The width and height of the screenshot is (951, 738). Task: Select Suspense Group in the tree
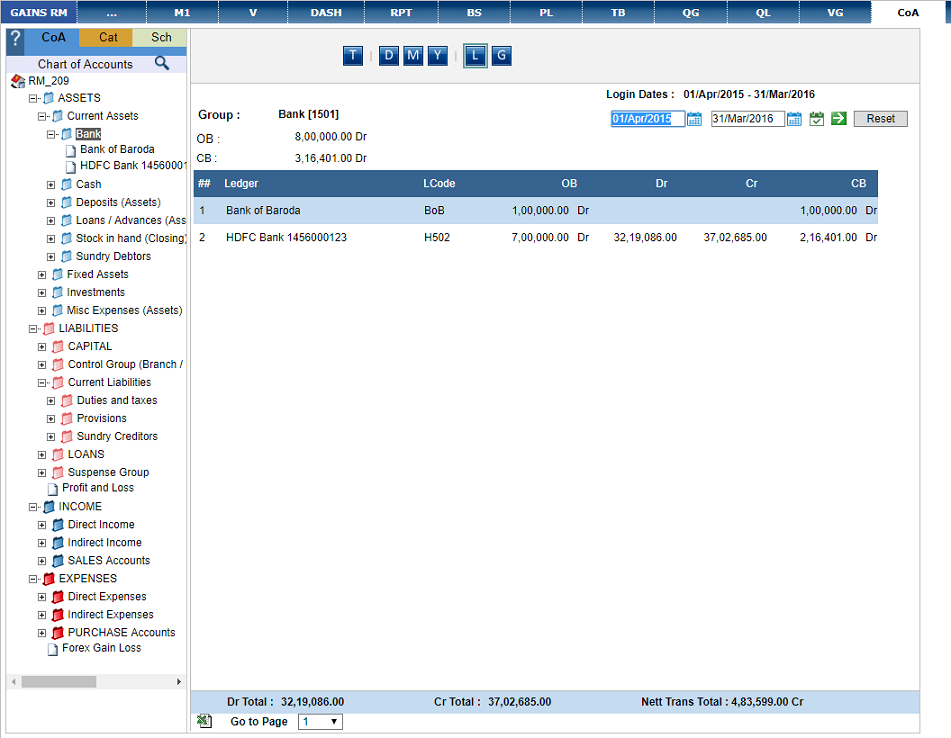pyautogui.click(x=108, y=472)
